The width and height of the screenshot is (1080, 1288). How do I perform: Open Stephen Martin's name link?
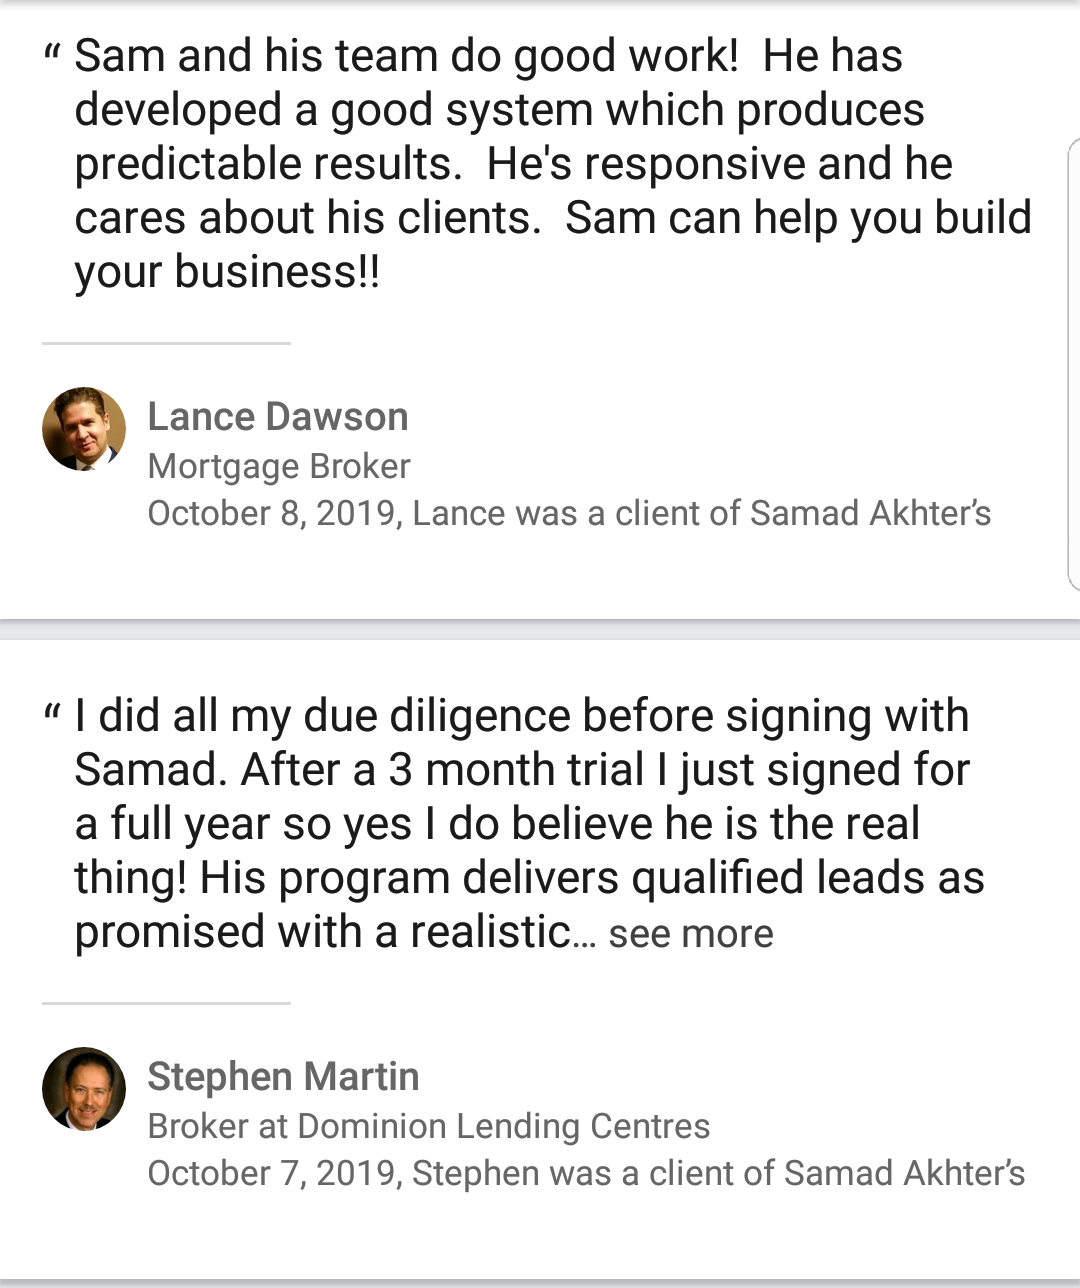(283, 1077)
